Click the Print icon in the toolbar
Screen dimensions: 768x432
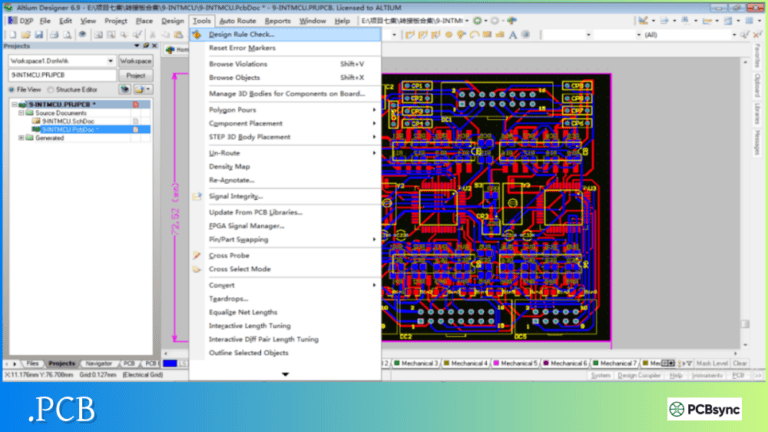55,35
